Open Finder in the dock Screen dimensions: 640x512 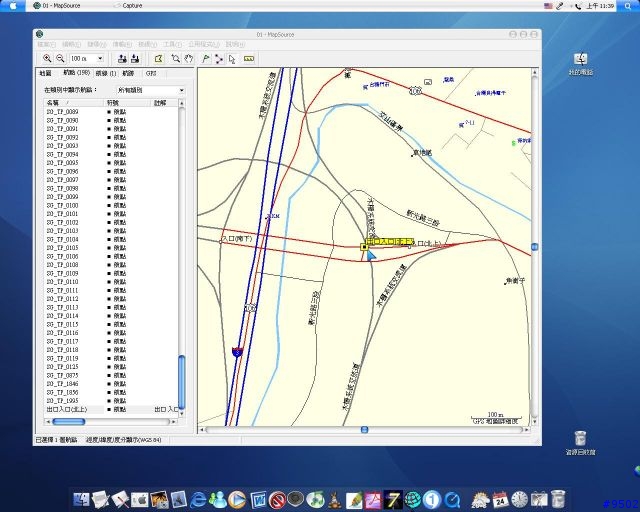coord(82,500)
